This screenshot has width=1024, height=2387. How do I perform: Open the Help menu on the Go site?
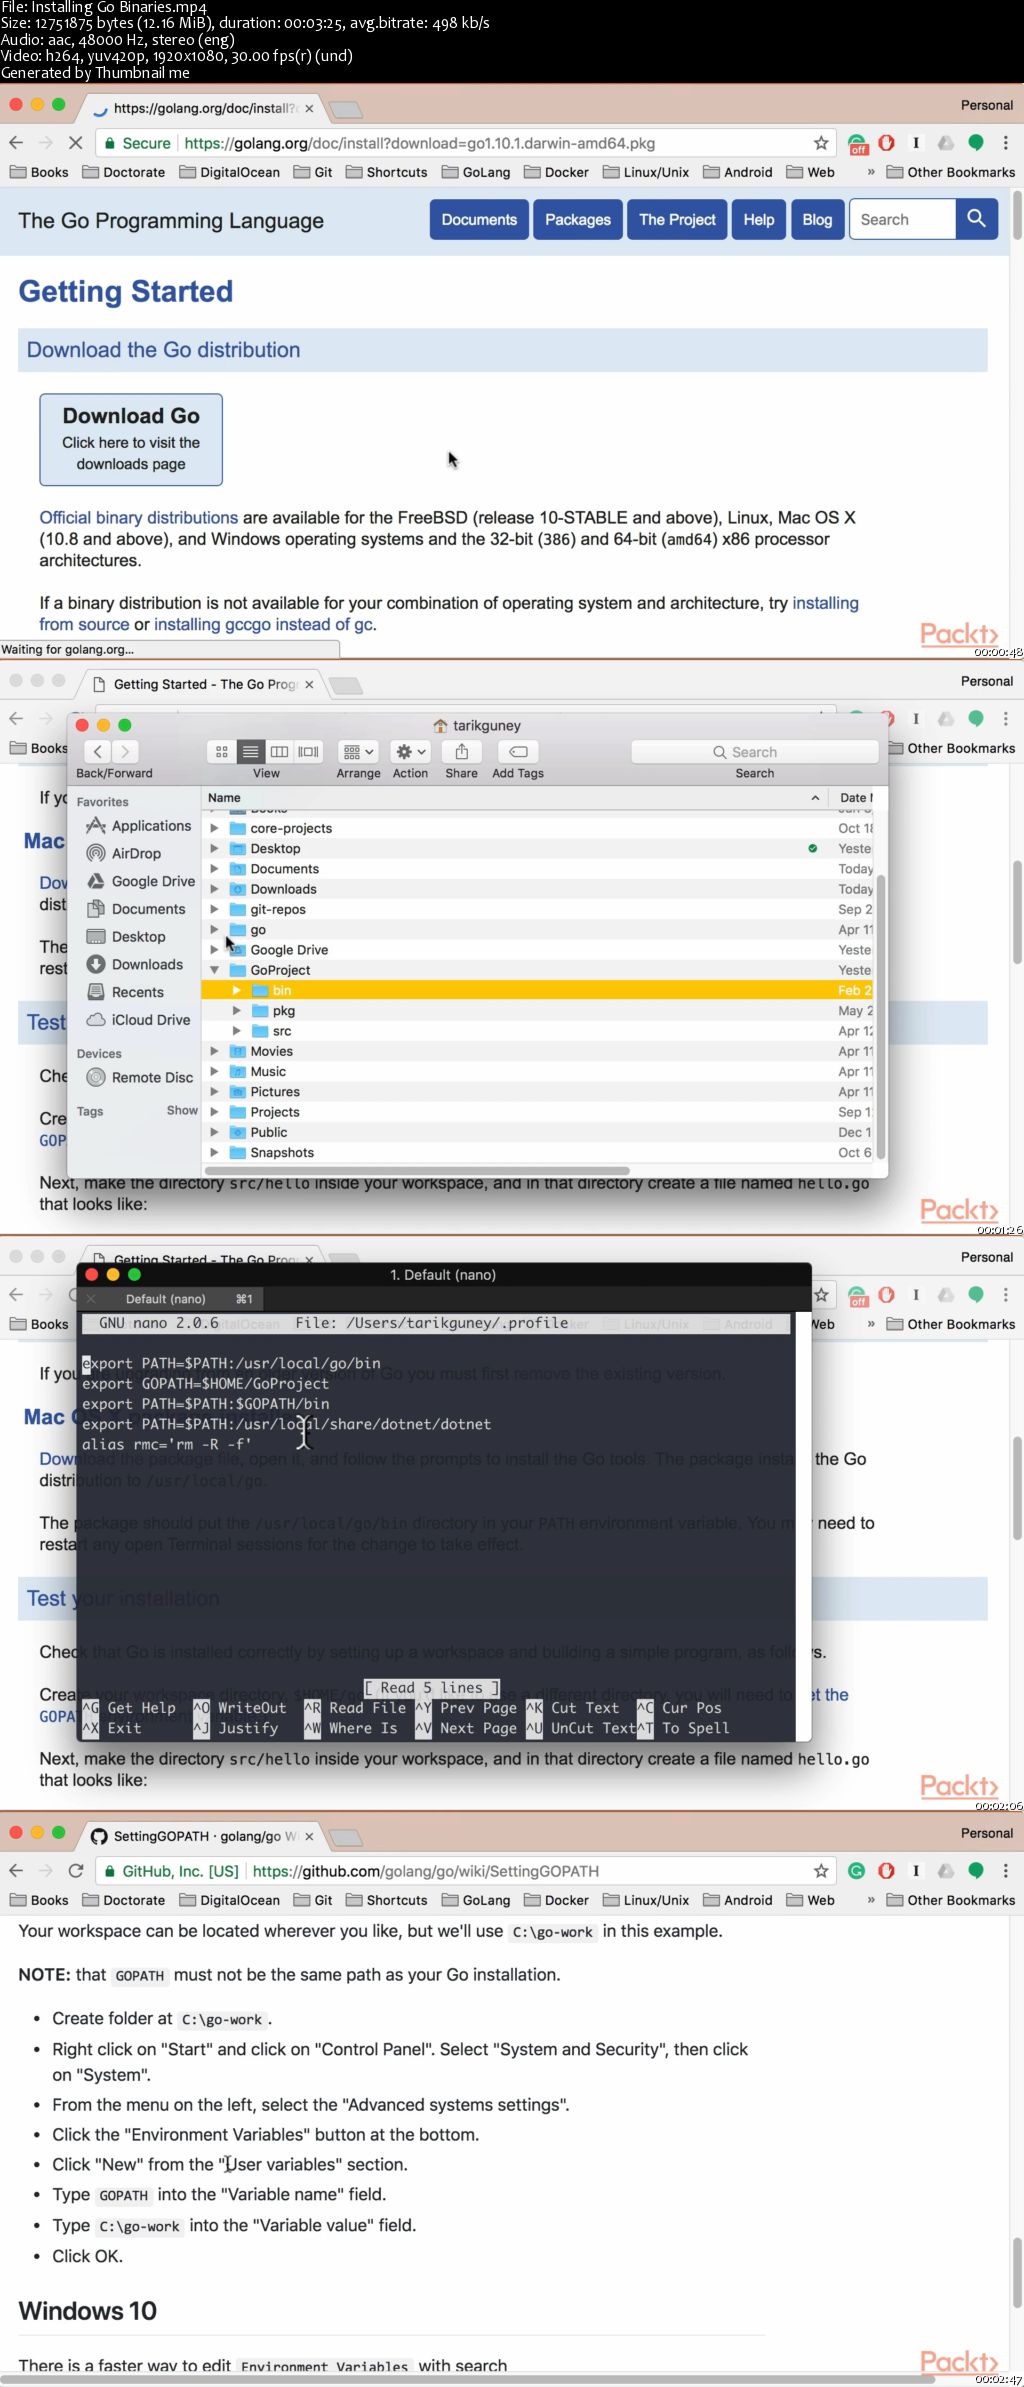click(x=759, y=219)
